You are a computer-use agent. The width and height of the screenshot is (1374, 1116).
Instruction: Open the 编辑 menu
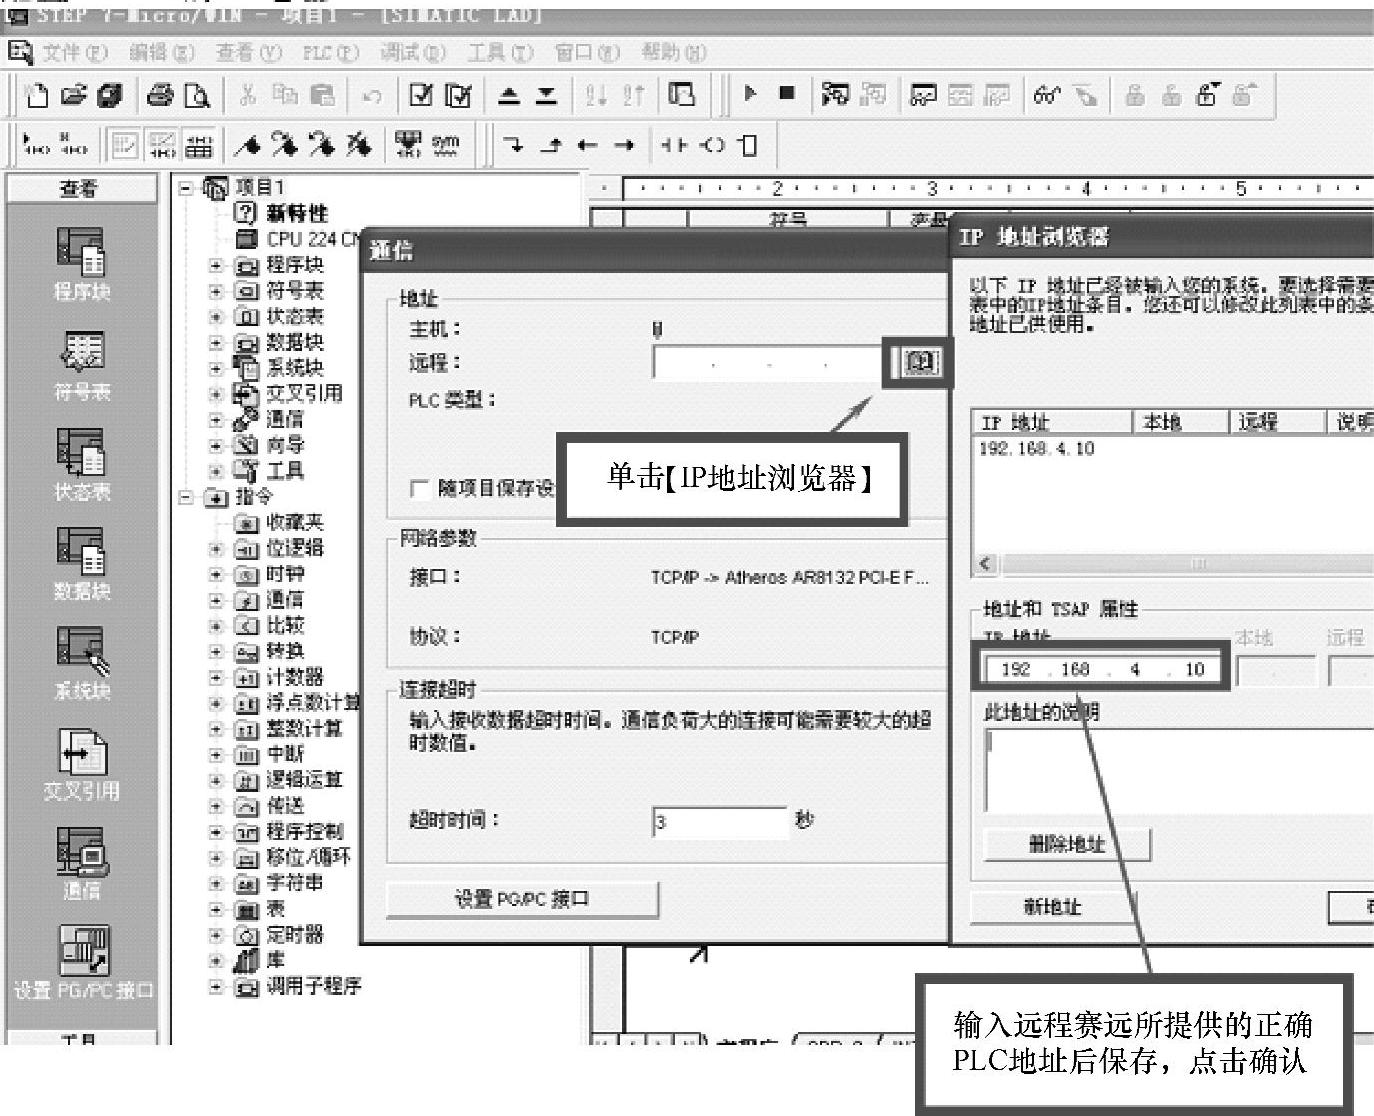[x=161, y=52]
